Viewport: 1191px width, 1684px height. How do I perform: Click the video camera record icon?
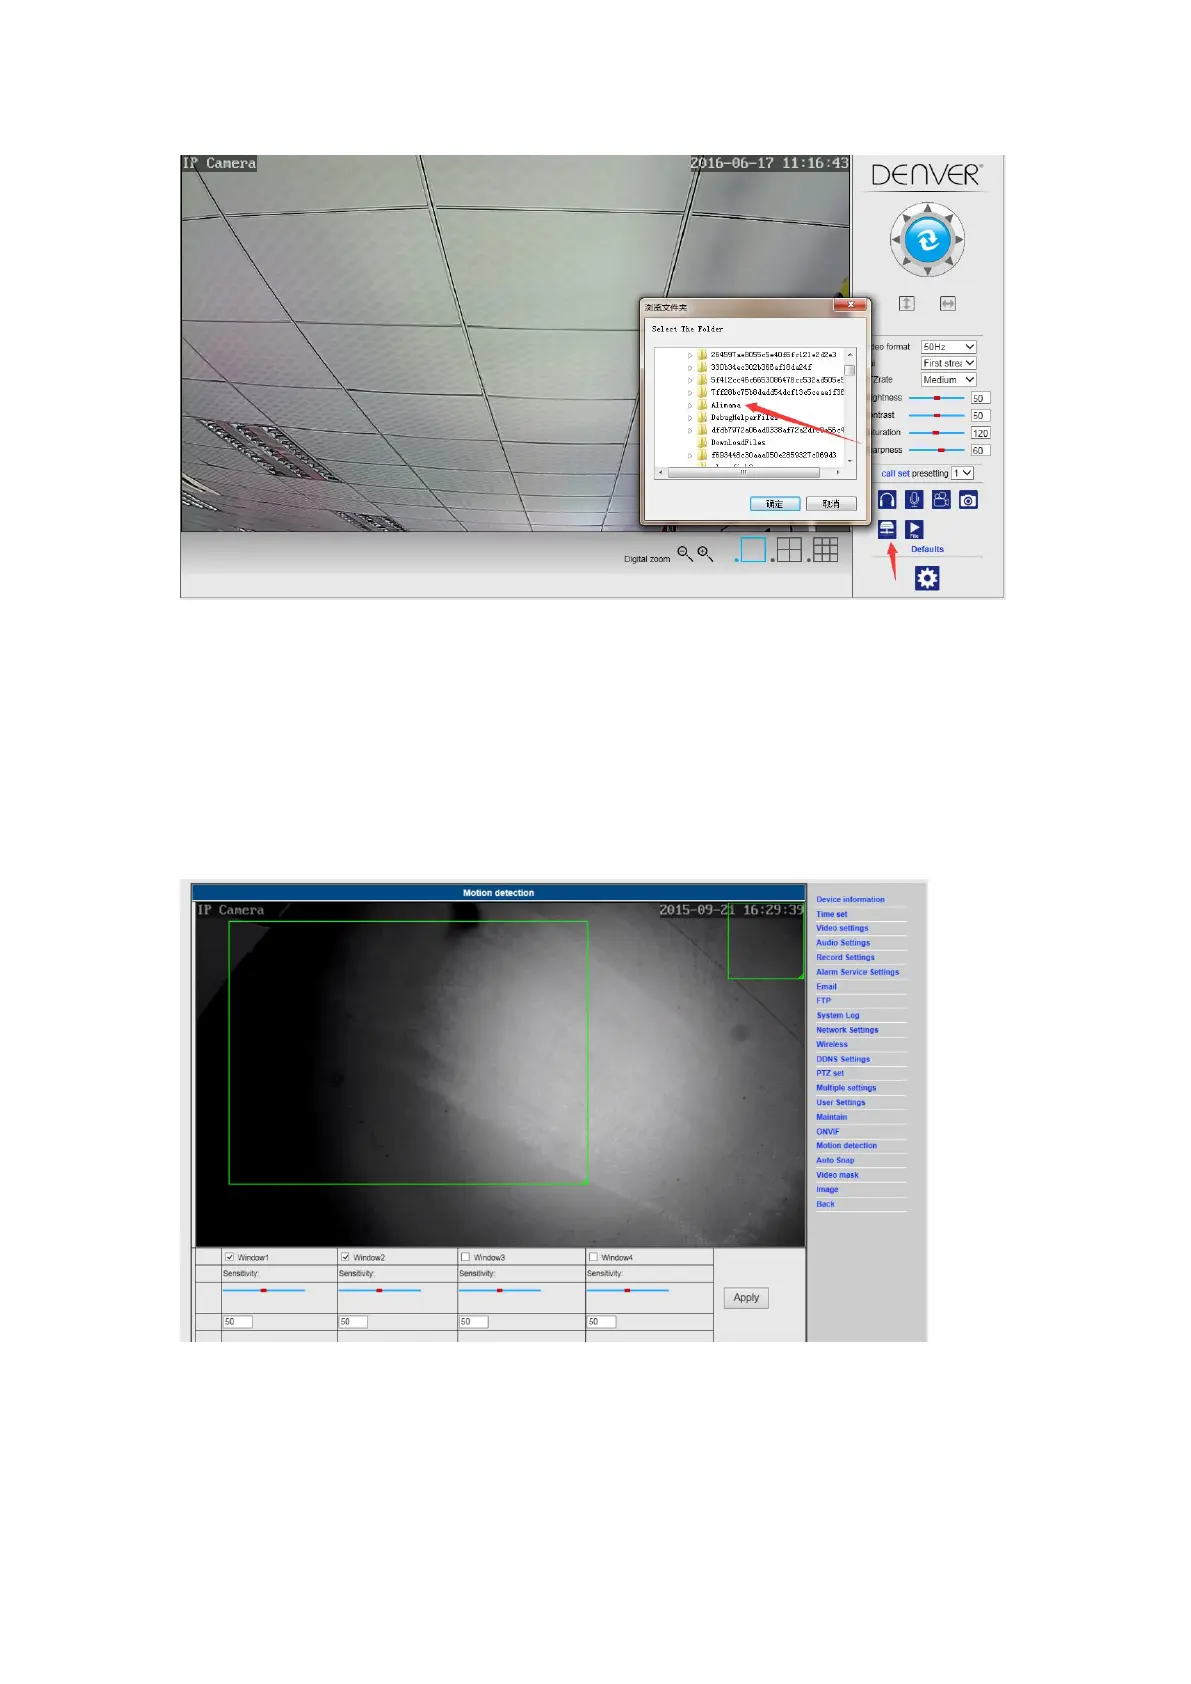[x=941, y=500]
